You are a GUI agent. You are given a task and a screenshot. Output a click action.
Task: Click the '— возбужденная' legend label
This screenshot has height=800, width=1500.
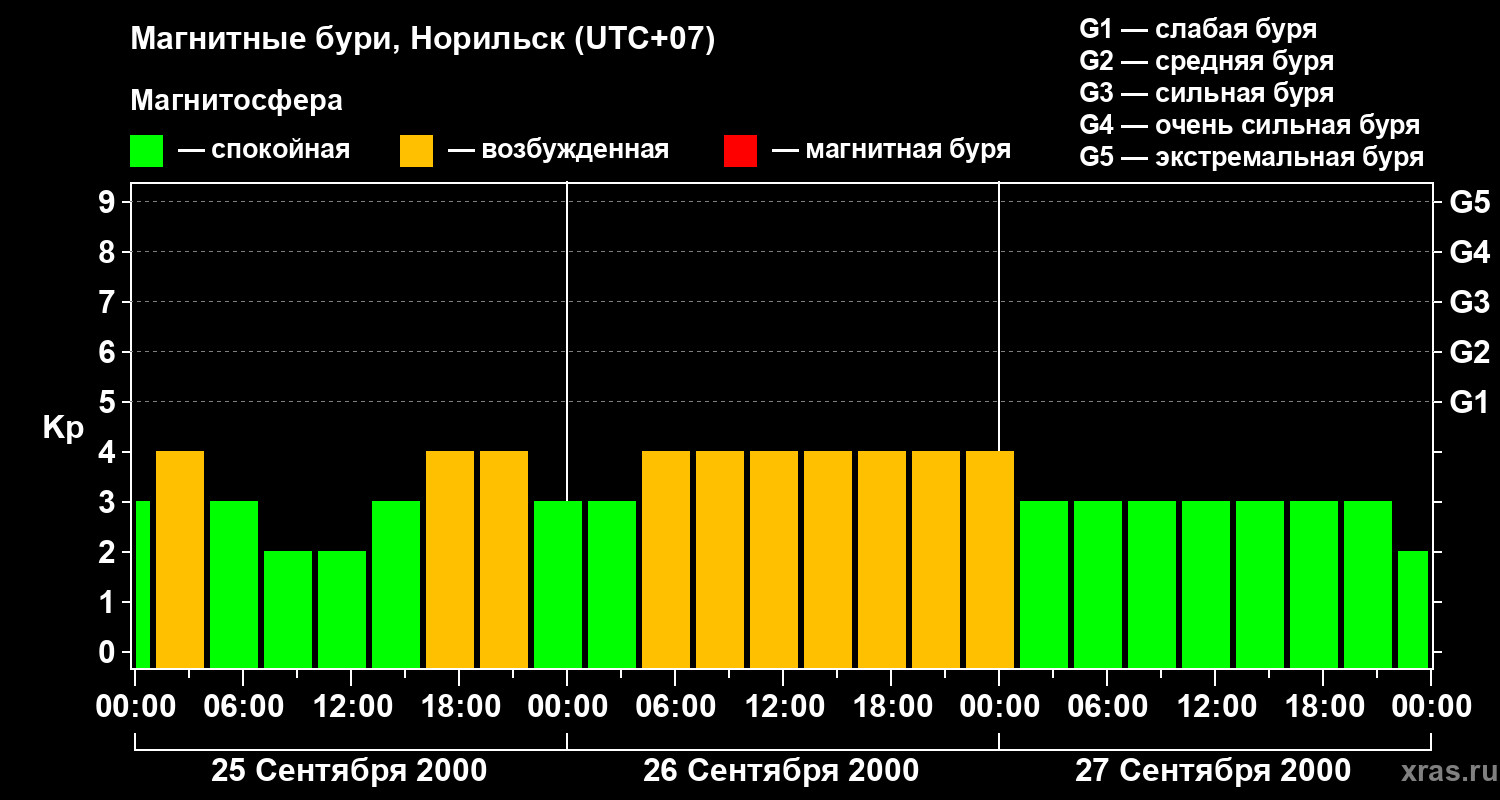point(558,150)
